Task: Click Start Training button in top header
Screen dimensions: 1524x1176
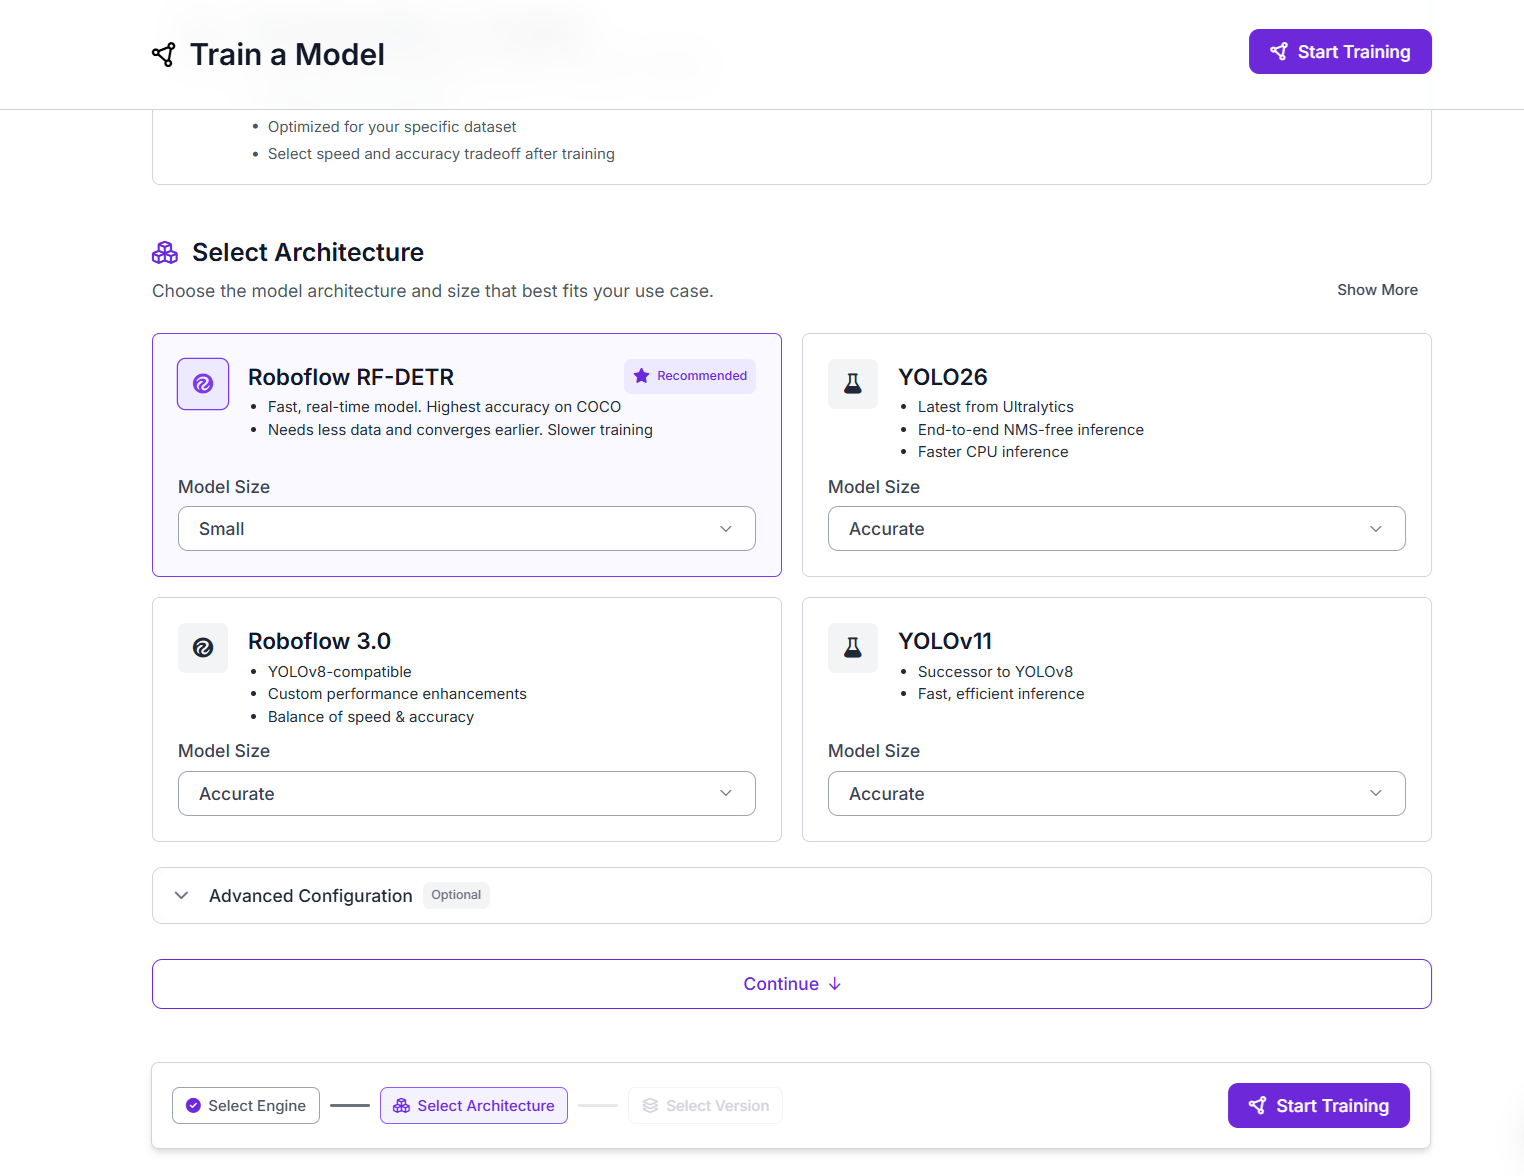Action: pos(1340,52)
